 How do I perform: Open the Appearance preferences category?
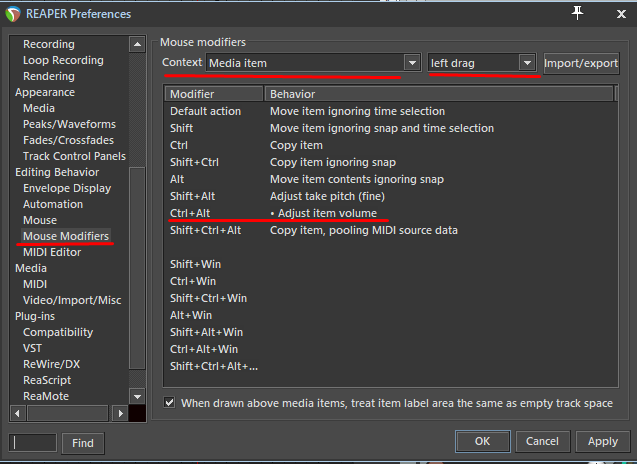coord(45,92)
